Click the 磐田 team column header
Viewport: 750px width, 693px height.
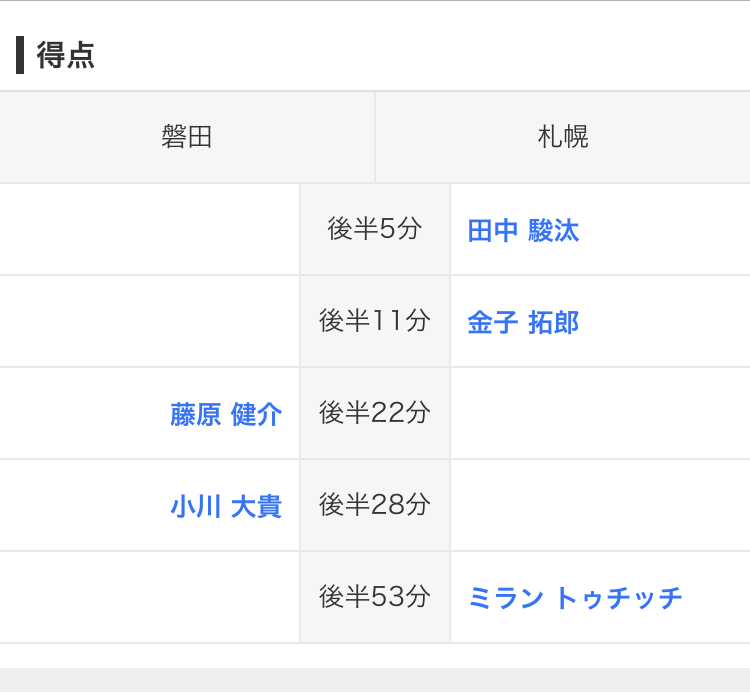(187, 137)
